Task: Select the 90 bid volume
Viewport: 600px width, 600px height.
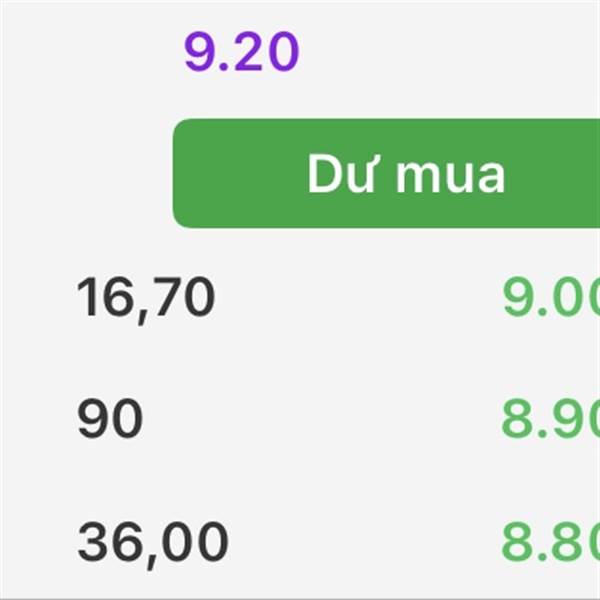Action: tap(110, 418)
